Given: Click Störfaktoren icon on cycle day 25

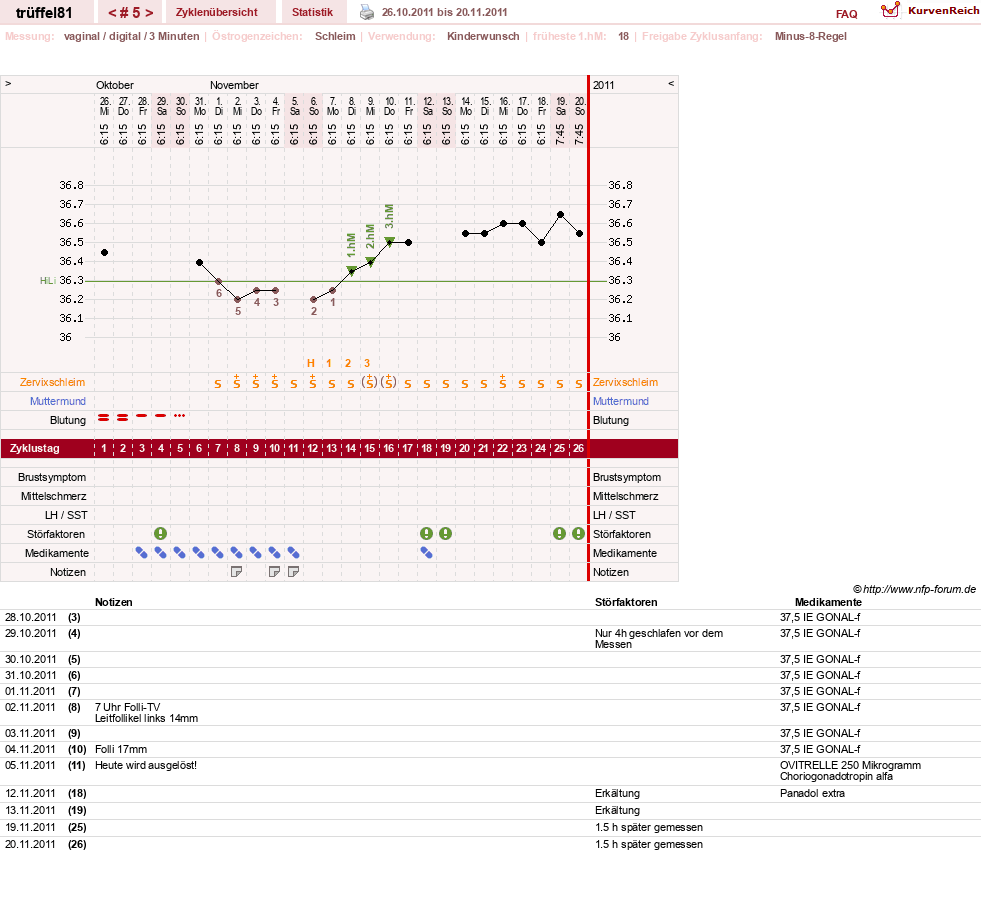Looking at the screenshot, I should pos(559,534).
